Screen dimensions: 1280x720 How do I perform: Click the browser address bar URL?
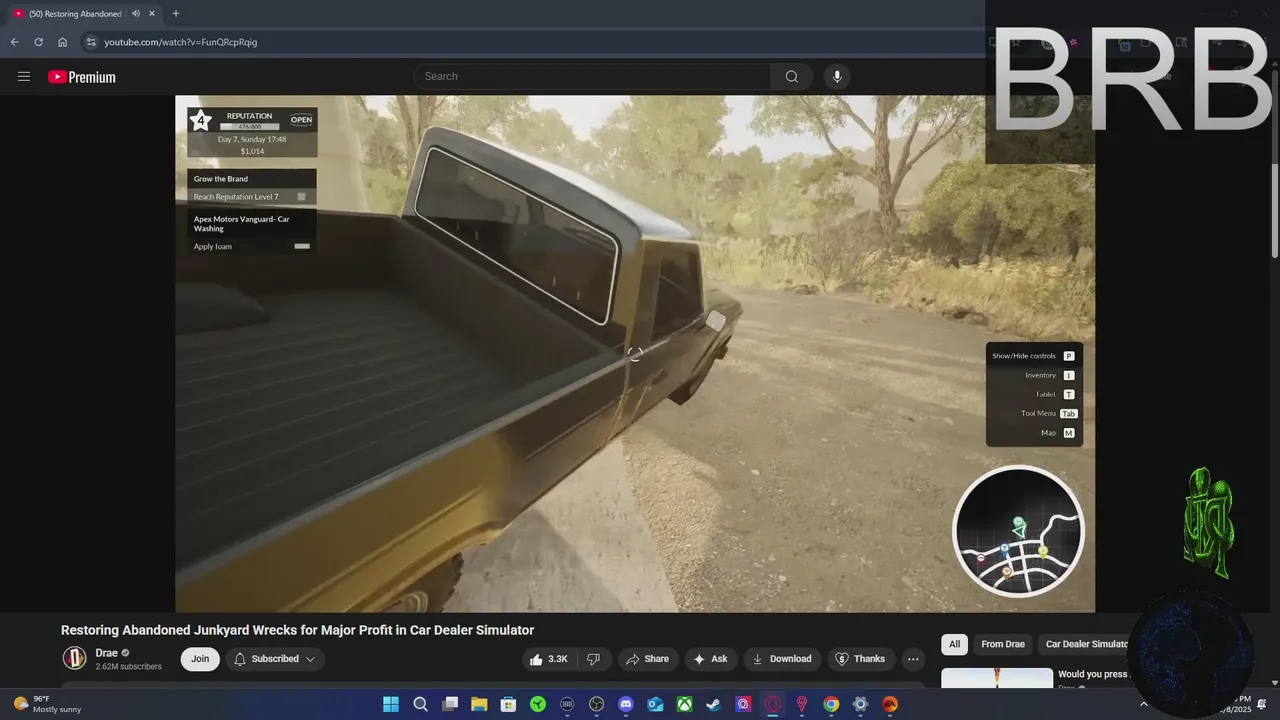coord(181,42)
